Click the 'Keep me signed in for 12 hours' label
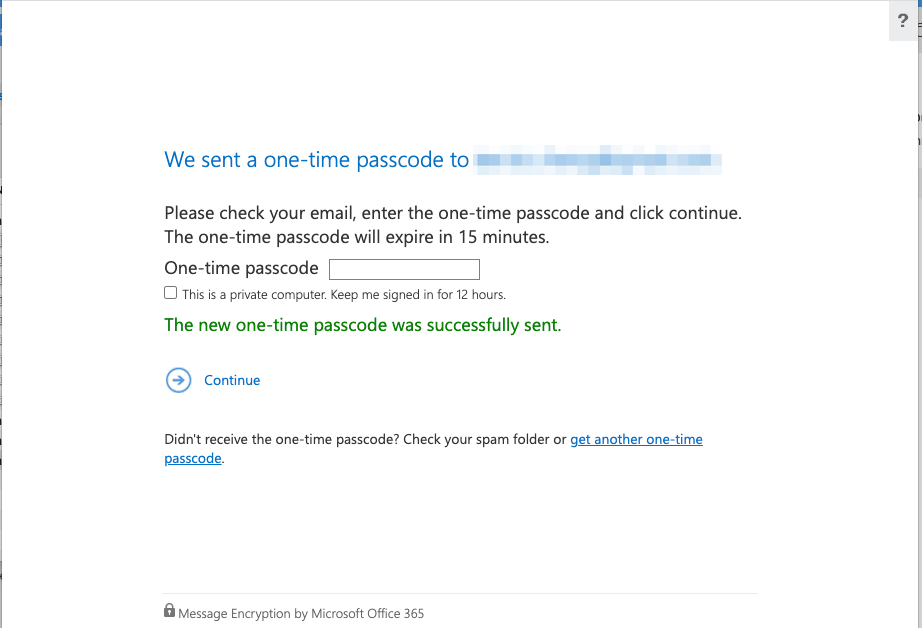This screenshot has width=922, height=628. [343, 295]
